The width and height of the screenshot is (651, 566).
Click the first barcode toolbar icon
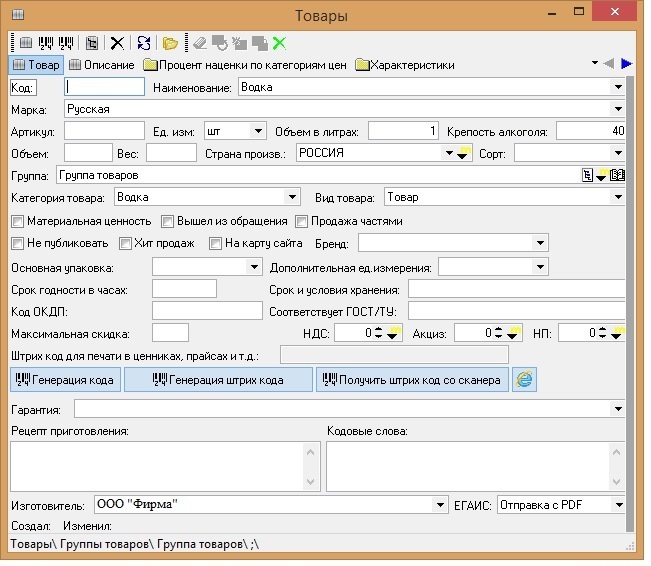46,43
